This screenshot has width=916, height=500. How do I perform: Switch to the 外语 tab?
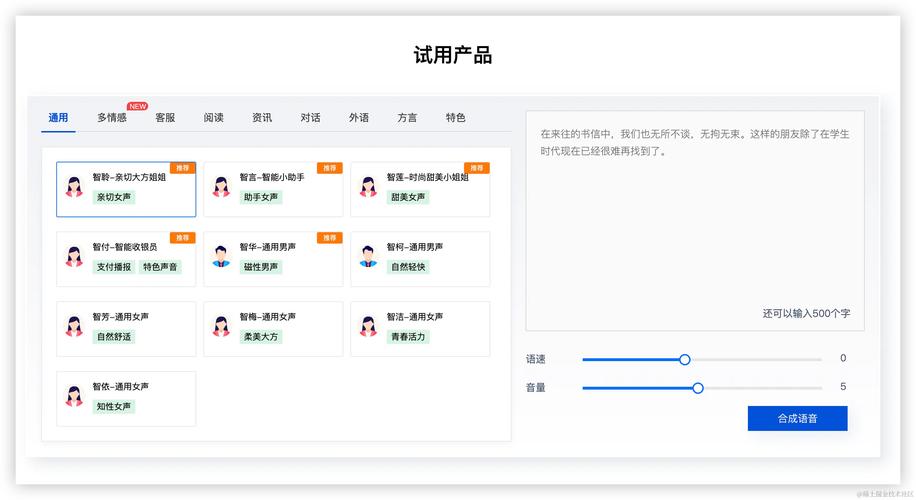tap(359, 118)
